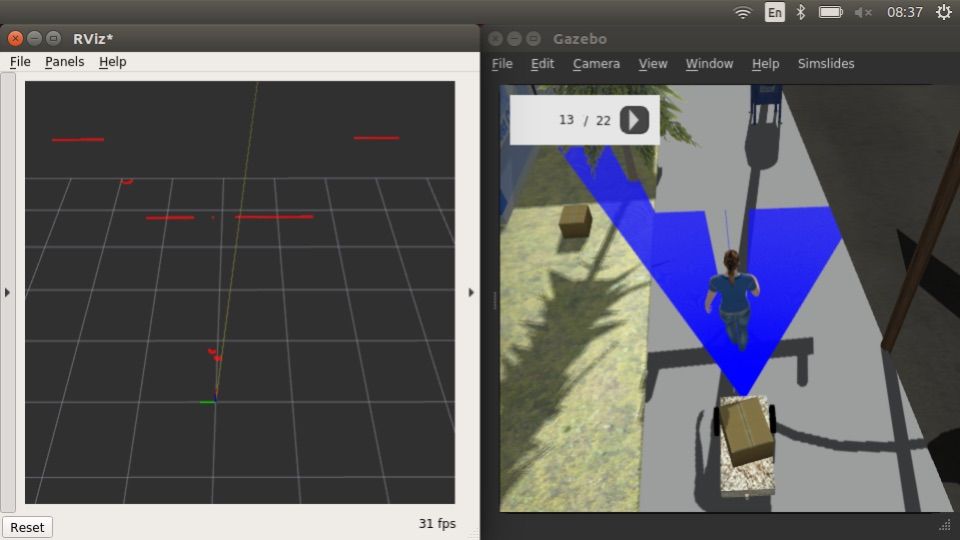Click the 31 fps readout in RViz
This screenshot has width=960, height=540.
pos(437,523)
